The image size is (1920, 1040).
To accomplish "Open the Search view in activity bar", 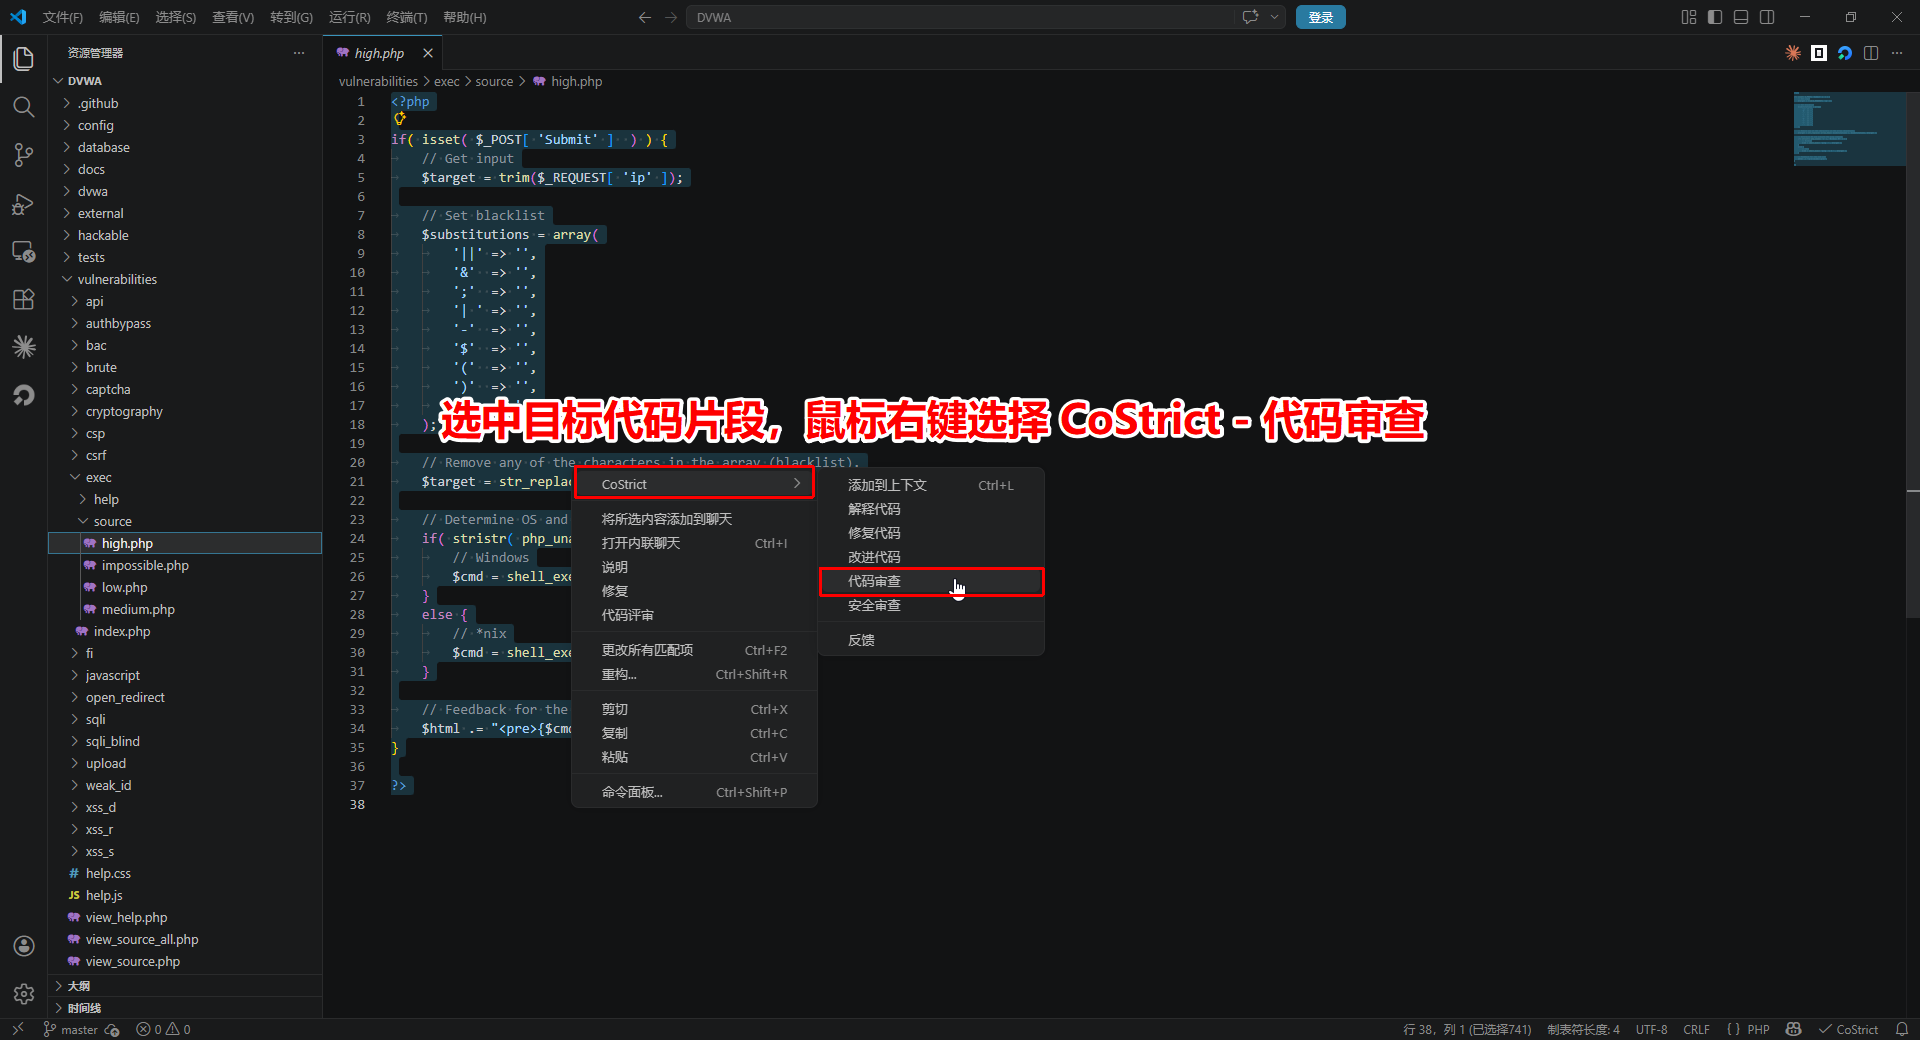I will coord(24,107).
